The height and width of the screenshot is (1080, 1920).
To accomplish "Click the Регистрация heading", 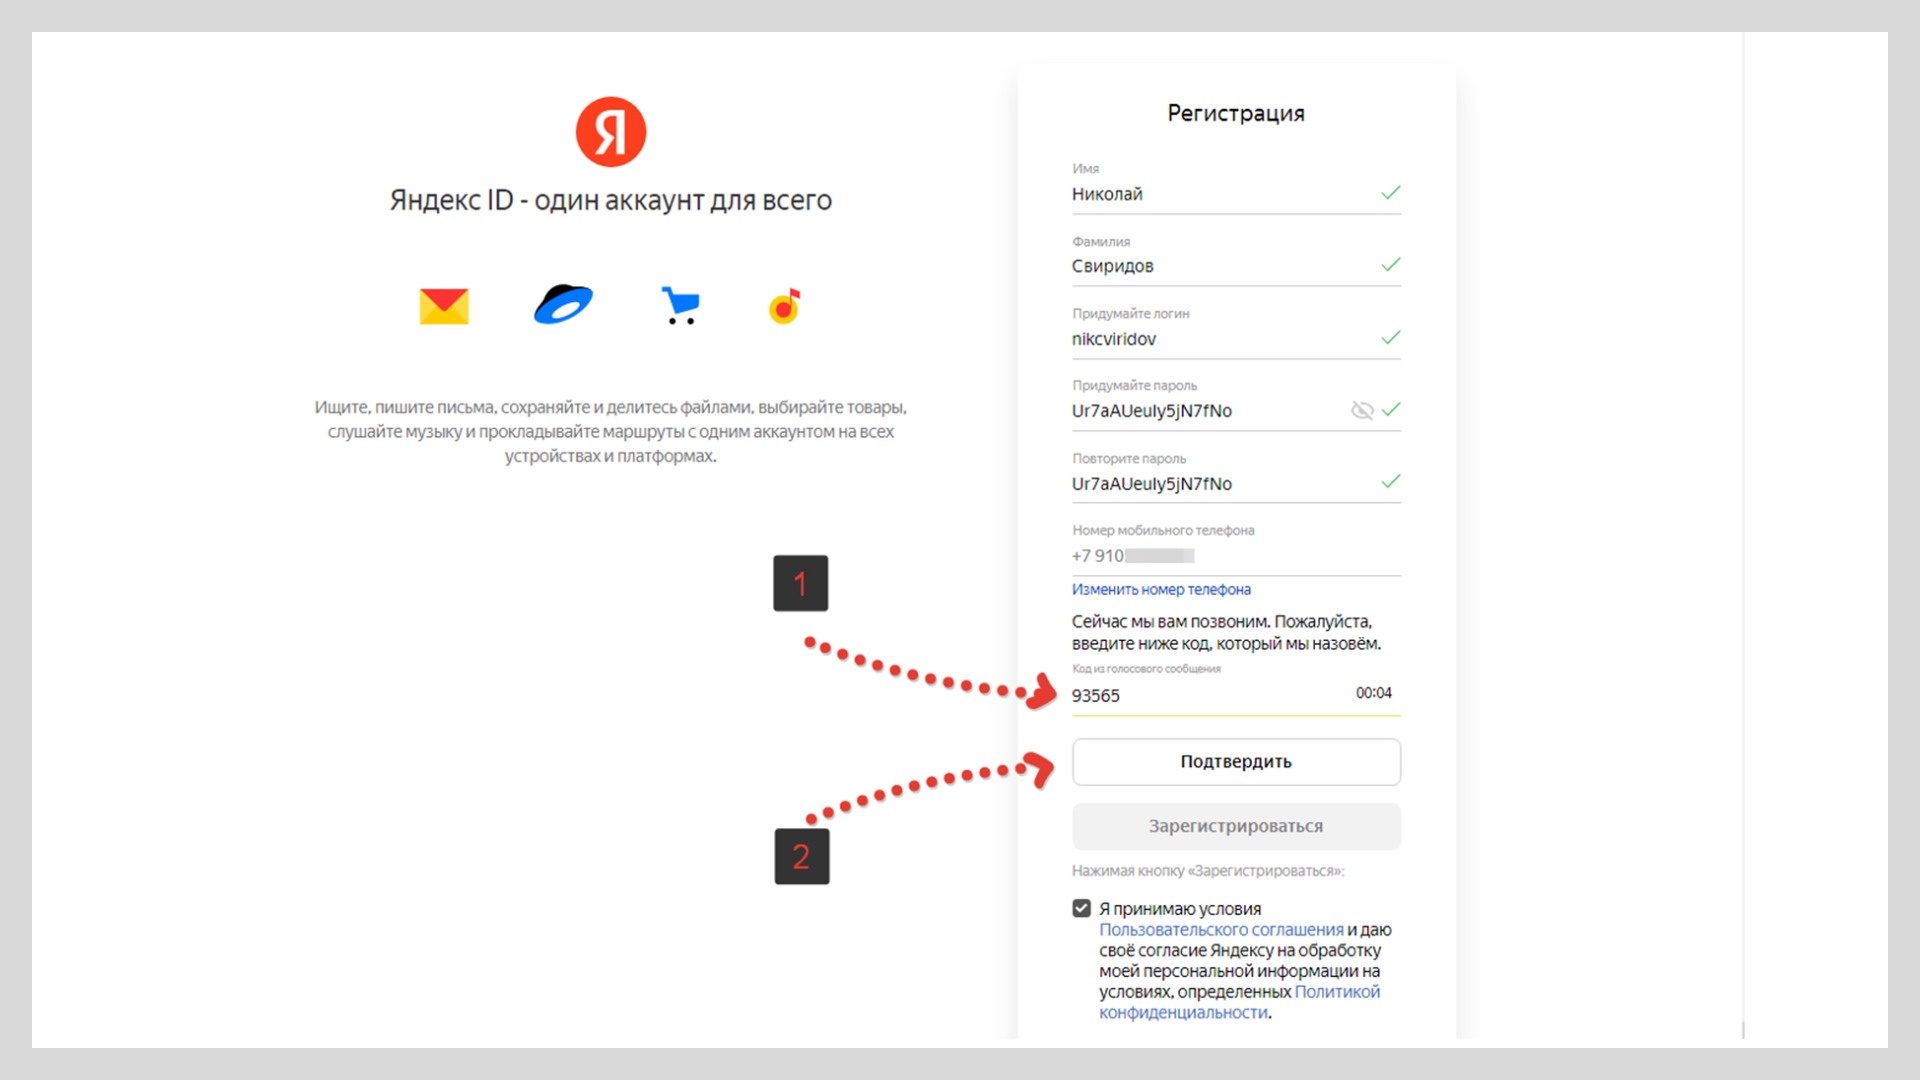I will 1236,113.
